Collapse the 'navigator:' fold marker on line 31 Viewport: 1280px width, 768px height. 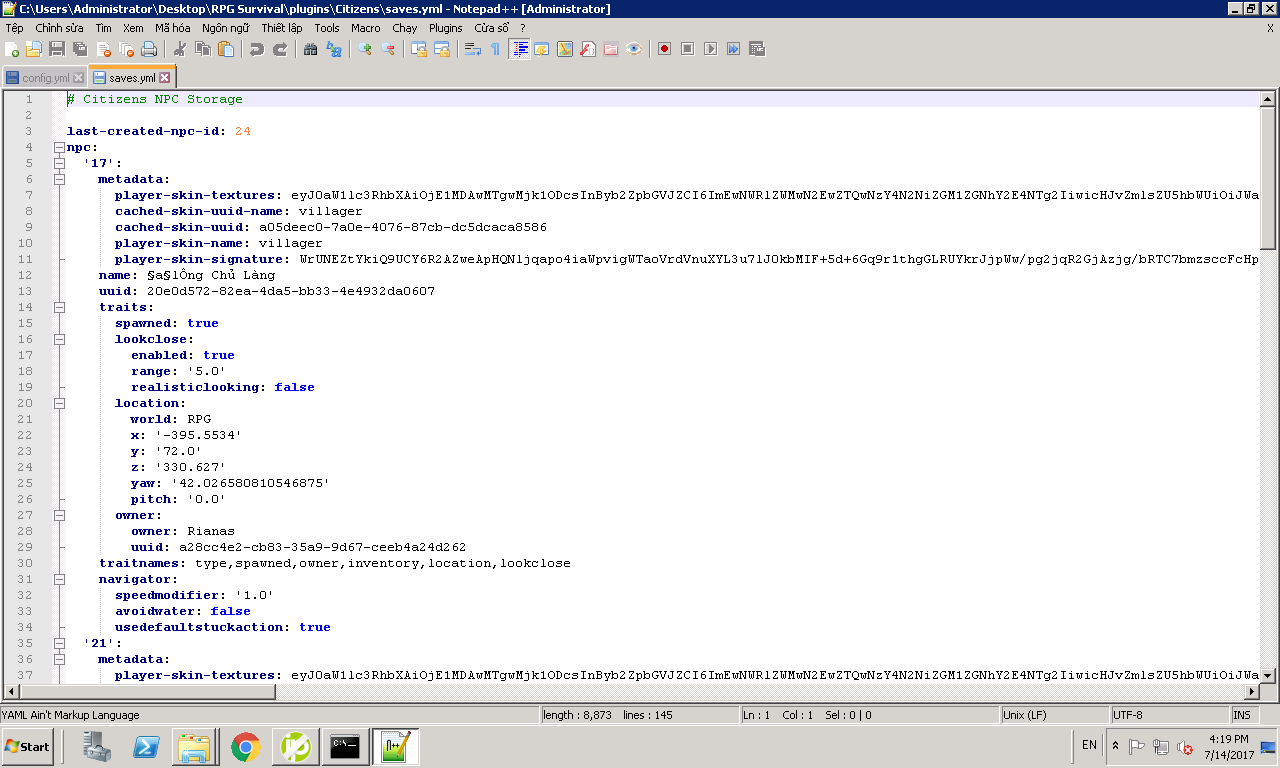coord(59,579)
